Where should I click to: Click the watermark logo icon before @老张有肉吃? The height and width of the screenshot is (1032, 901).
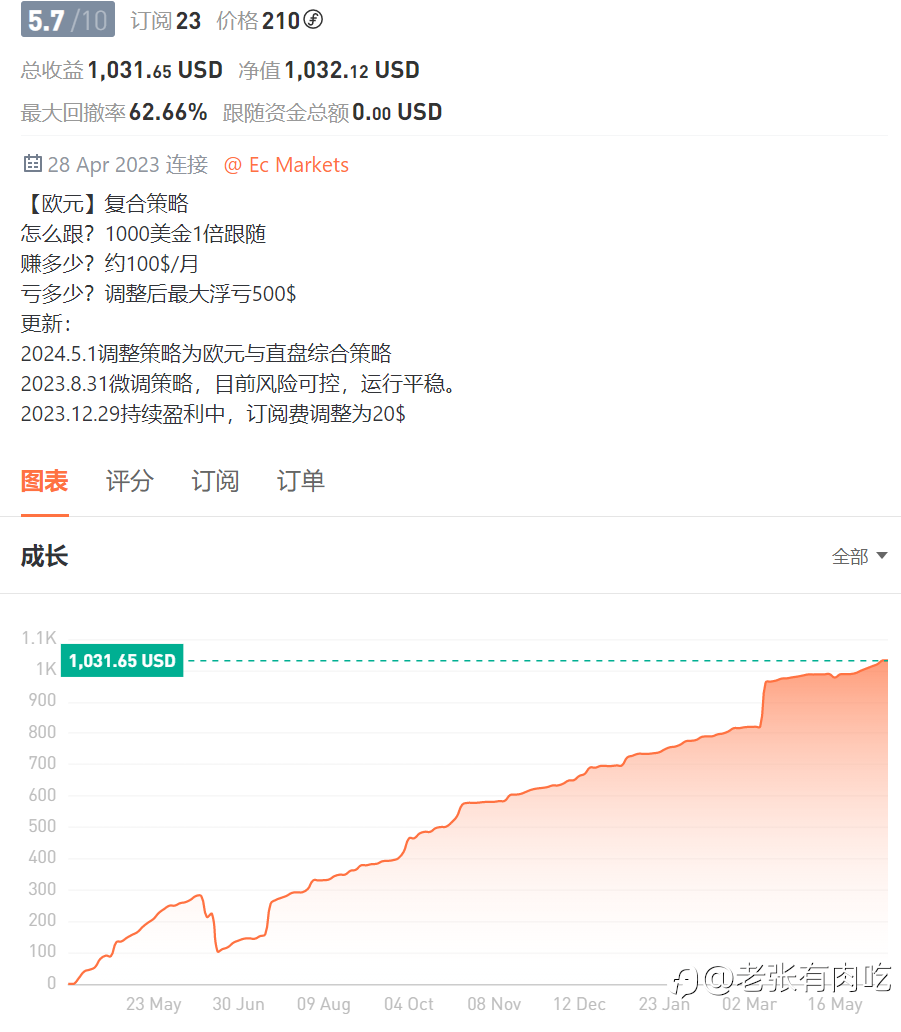click(x=685, y=977)
